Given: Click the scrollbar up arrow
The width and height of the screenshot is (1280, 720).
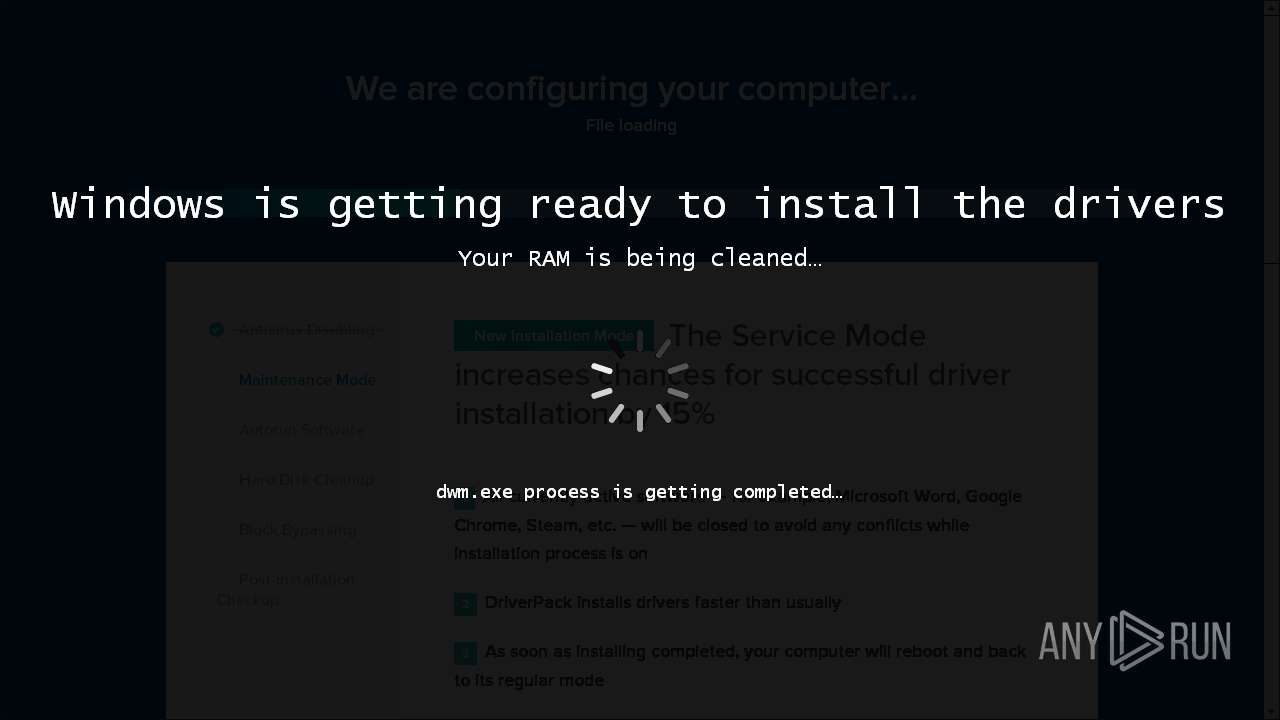Looking at the screenshot, I should pos(1272,8).
